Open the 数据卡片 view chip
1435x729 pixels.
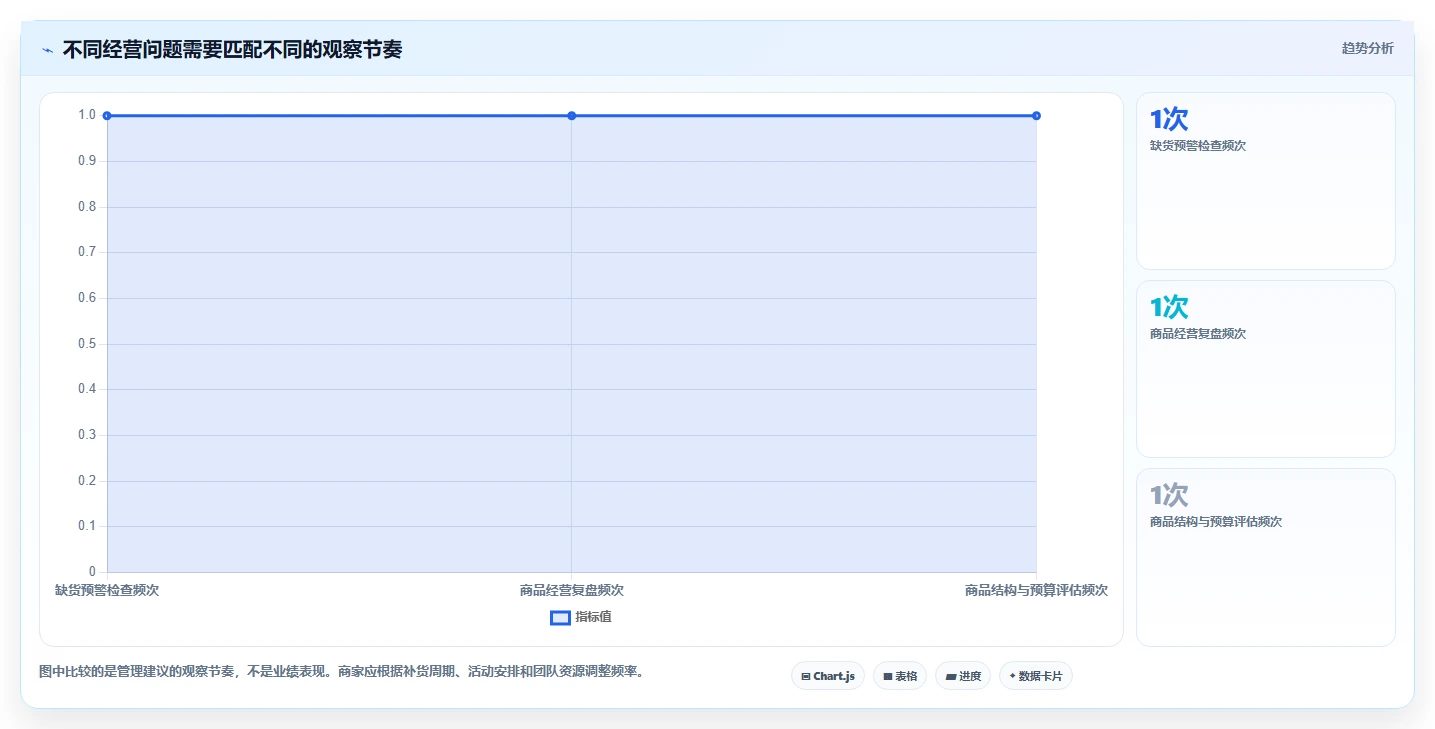click(x=1035, y=676)
